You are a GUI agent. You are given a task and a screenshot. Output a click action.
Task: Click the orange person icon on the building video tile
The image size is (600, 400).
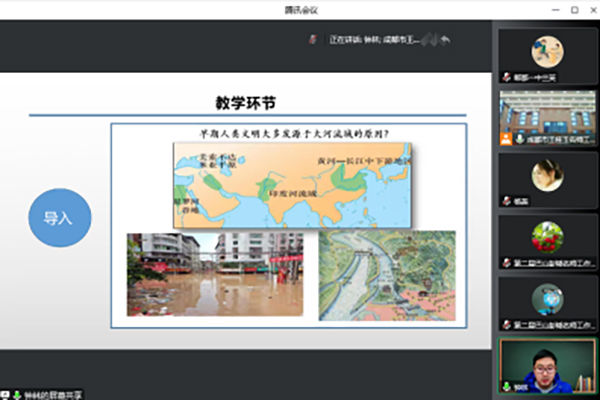(506, 139)
